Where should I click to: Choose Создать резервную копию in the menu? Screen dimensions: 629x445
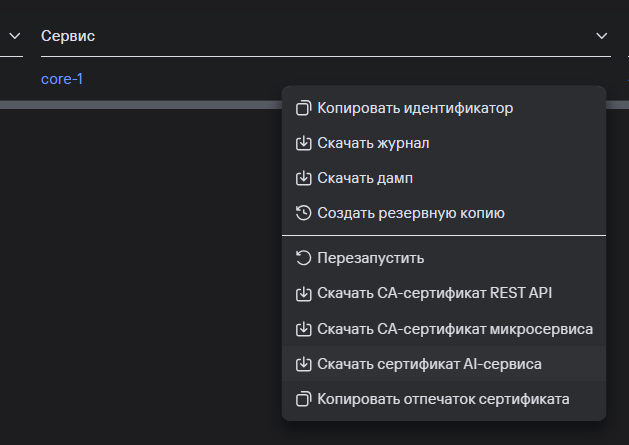tap(444, 213)
